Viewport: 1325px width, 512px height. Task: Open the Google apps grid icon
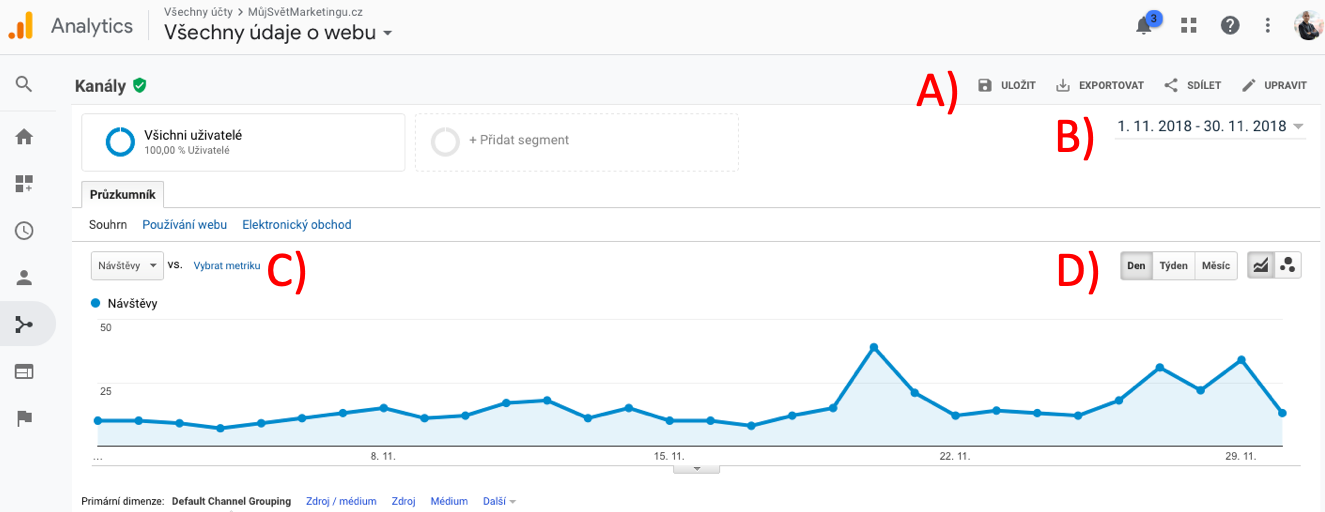click(1189, 26)
